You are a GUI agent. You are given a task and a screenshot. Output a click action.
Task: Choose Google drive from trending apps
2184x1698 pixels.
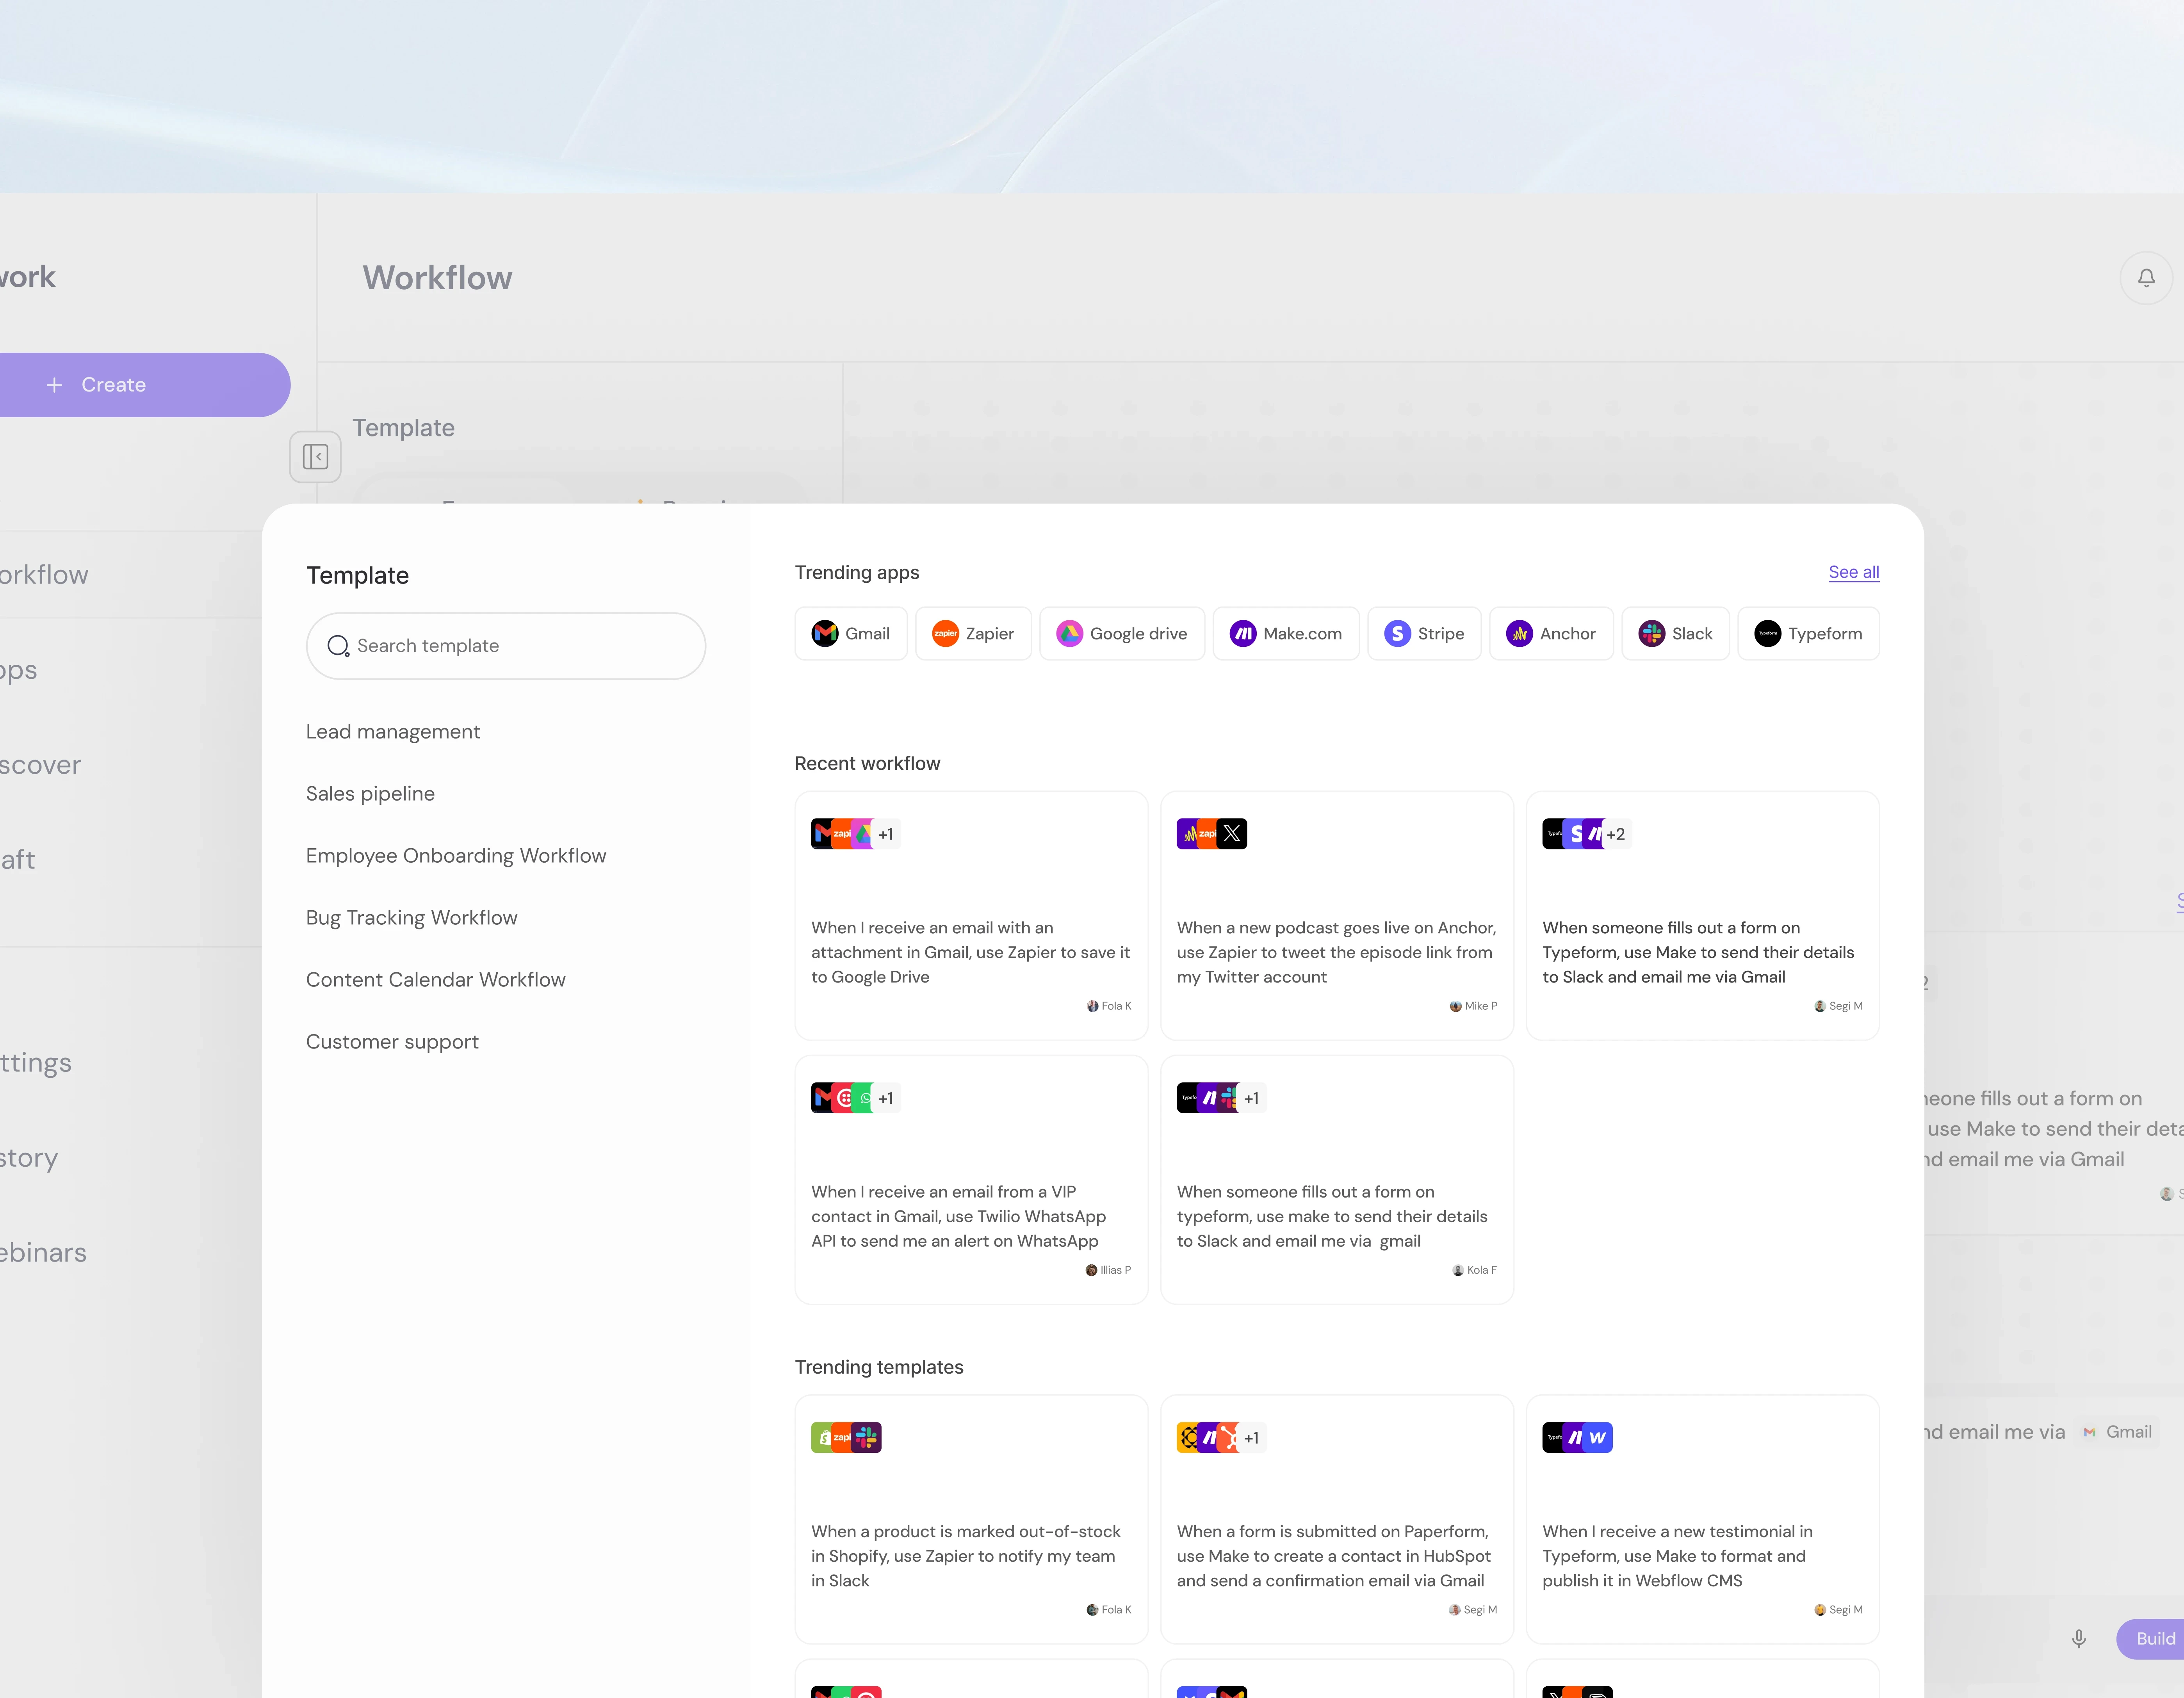tap(1122, 634)
